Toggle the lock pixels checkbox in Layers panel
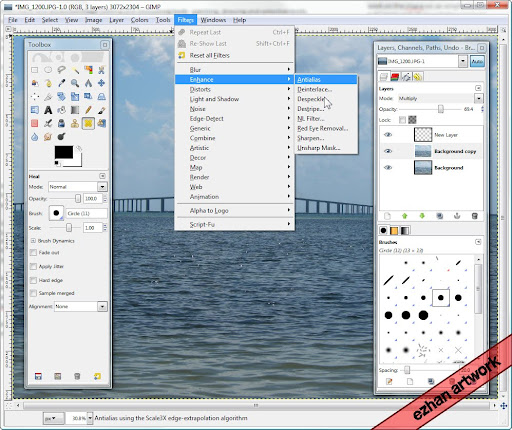This screenshot has height=430, width=512. pyautogui.click(x=403, y=120)
